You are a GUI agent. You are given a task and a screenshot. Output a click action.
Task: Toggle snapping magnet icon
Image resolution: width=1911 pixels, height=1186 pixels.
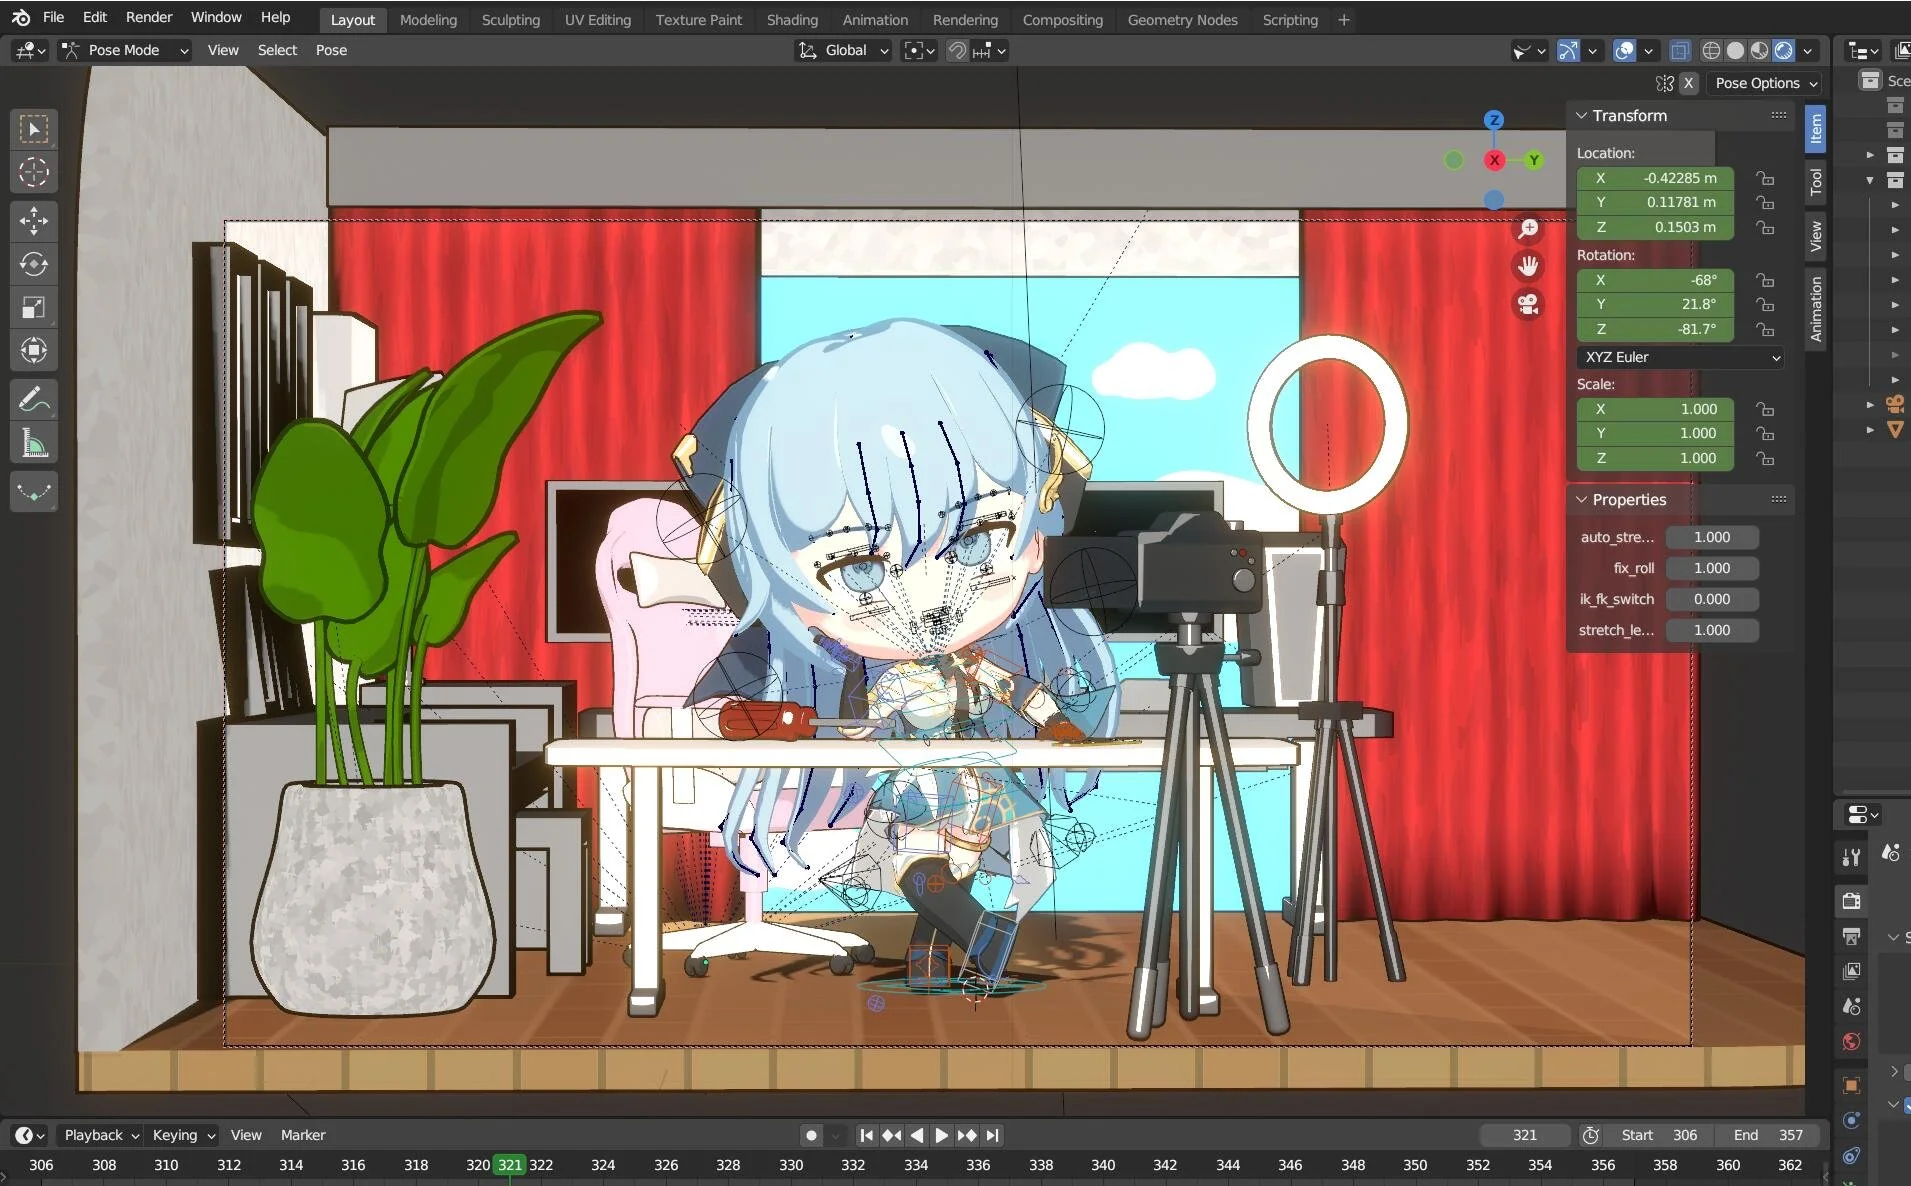point(957,50)
